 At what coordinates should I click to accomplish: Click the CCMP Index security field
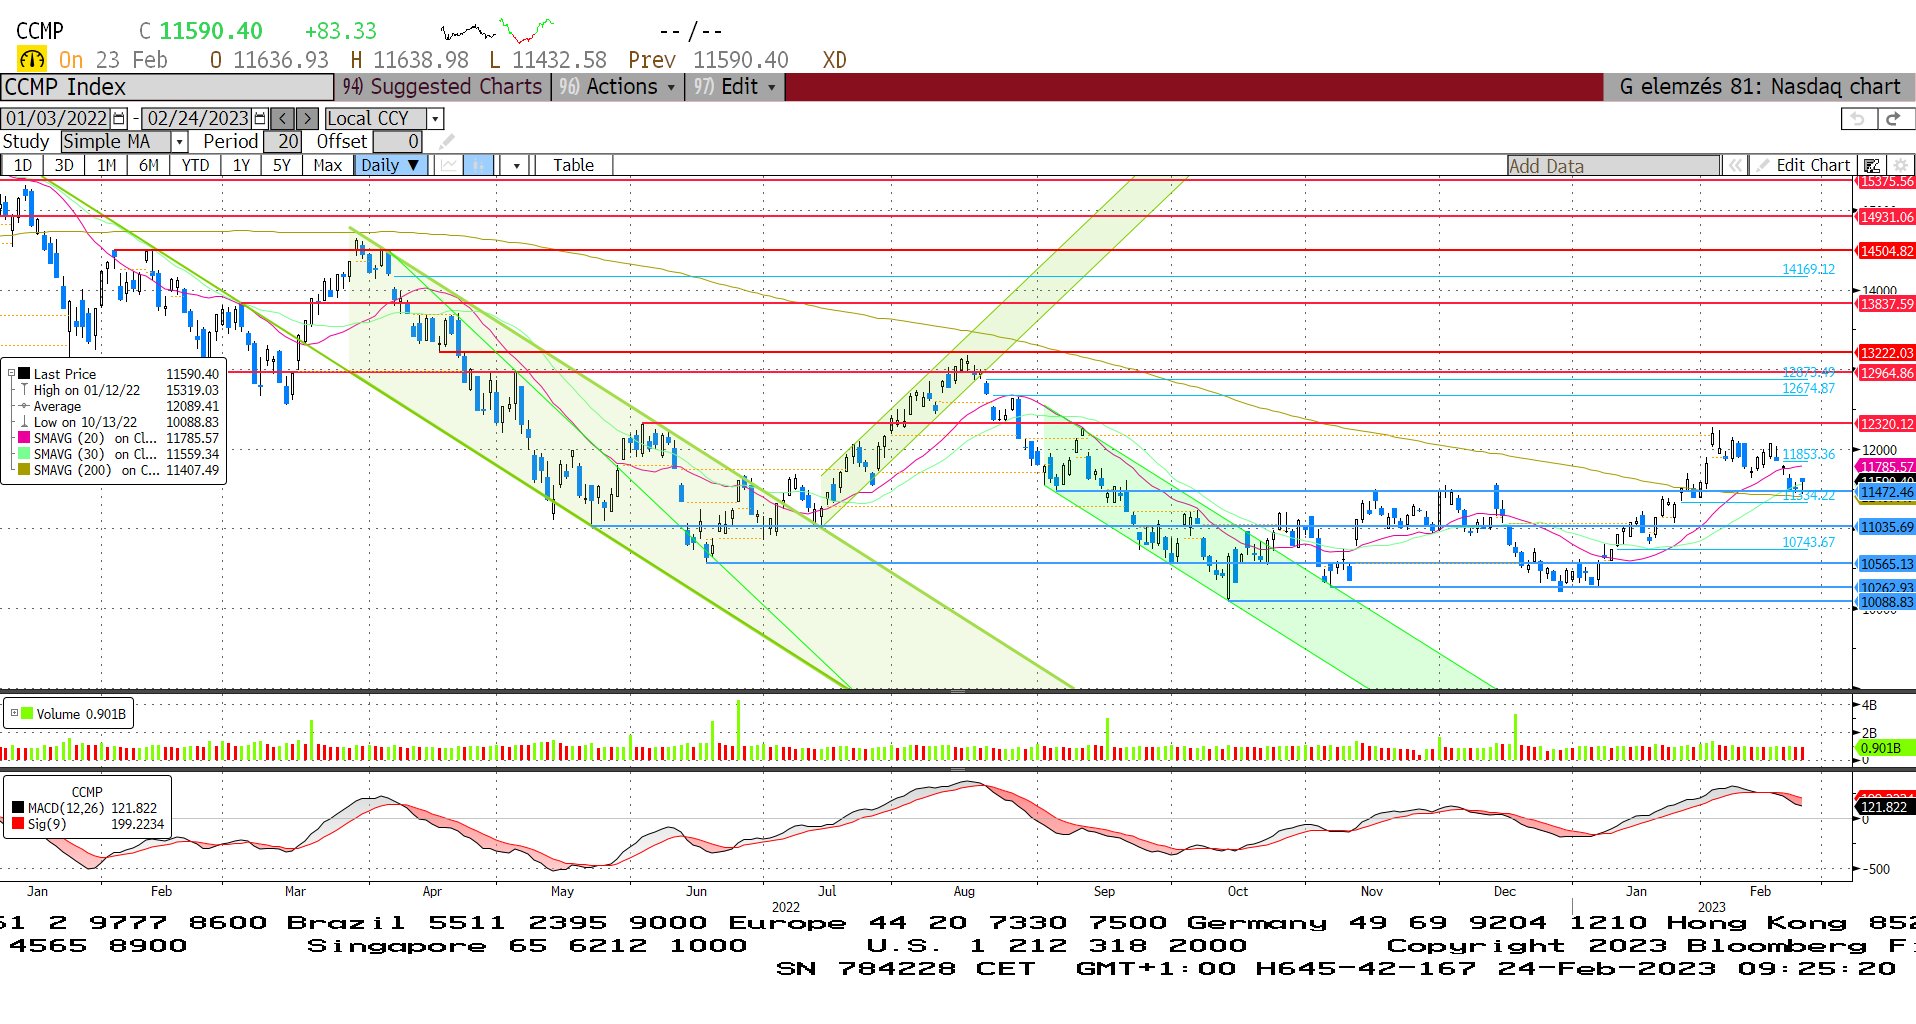tap(167, 87)
